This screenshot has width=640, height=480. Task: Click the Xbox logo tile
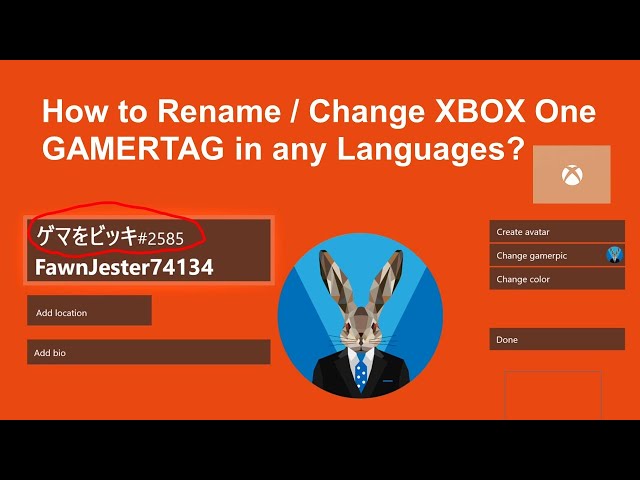point(571,174)
